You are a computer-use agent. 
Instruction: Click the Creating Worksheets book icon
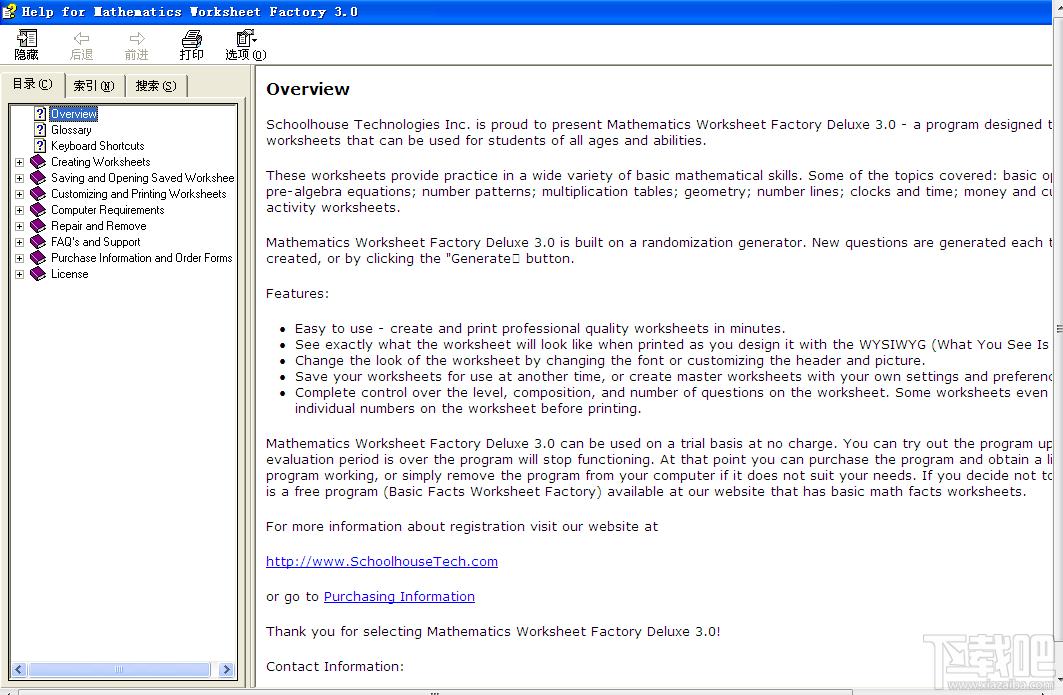click(x=38, y=162)
